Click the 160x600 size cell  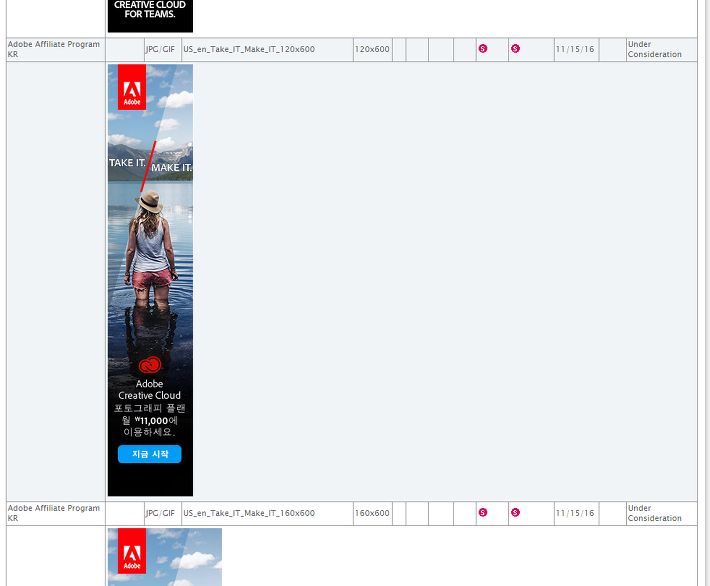pyautogui.click(x=372, y=513)
